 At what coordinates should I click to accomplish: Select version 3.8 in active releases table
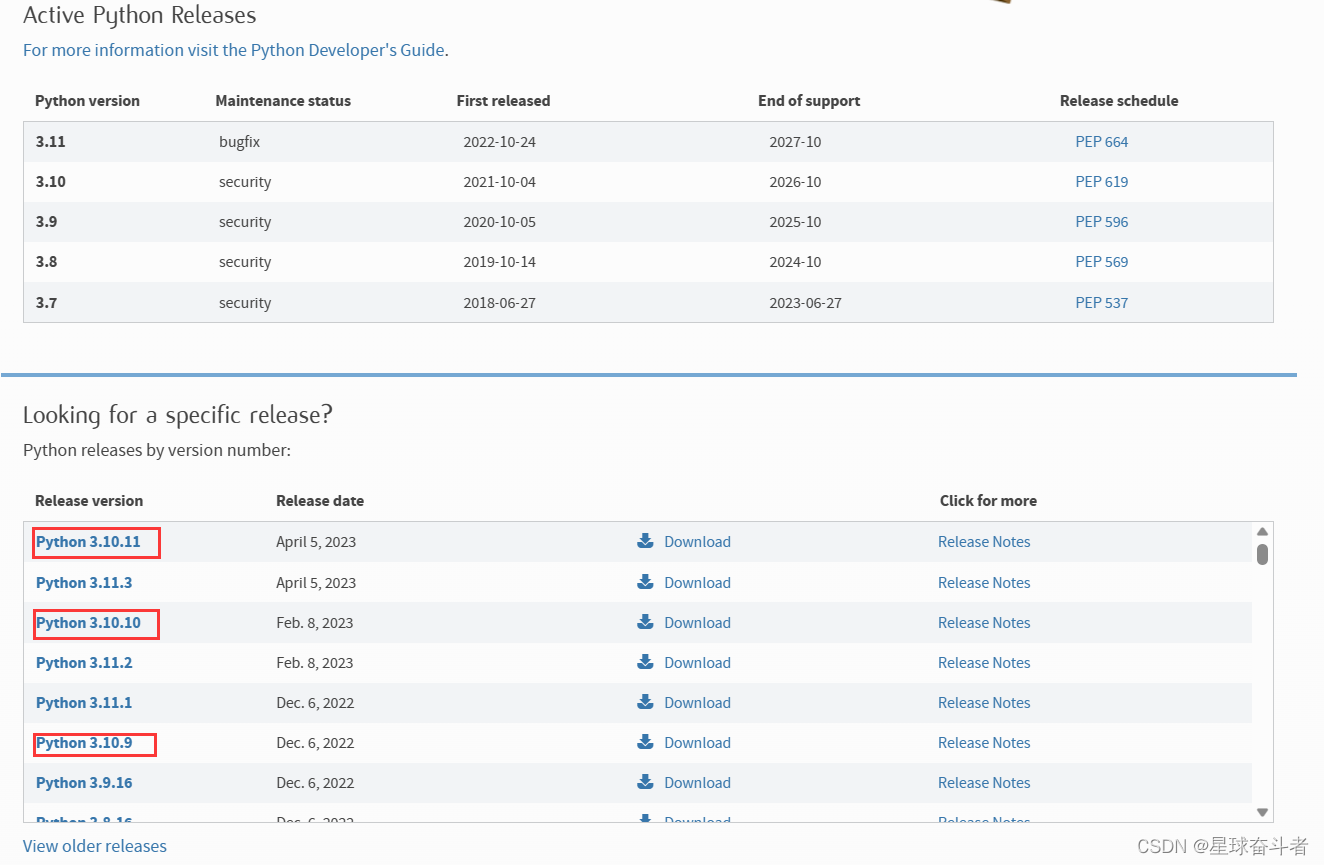46,262
